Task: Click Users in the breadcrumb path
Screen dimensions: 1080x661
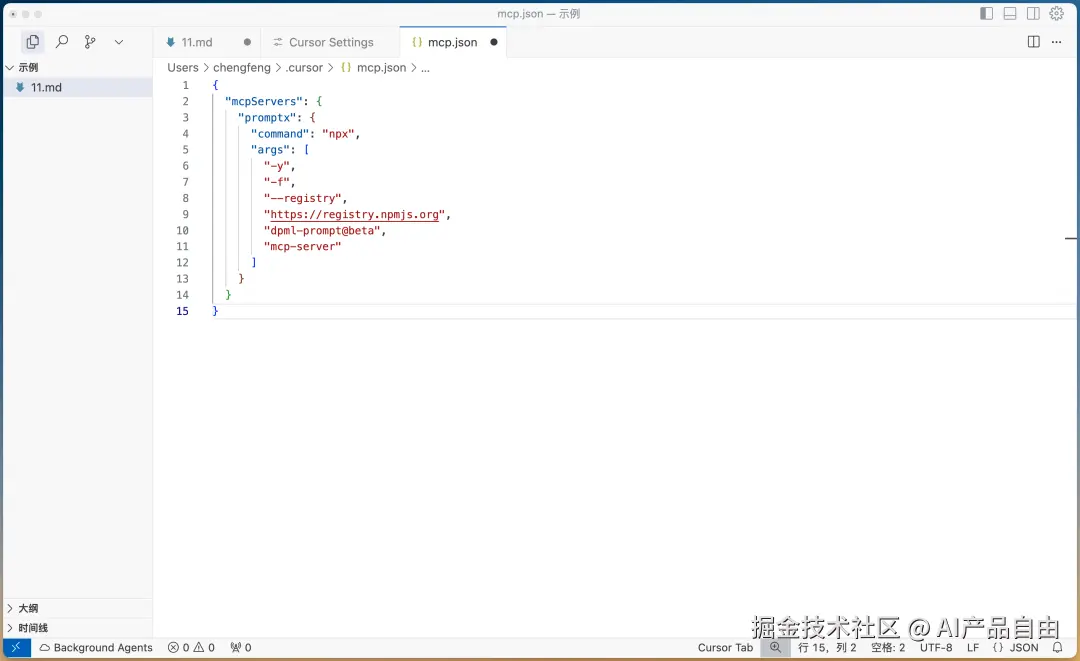Action: (183, 67)
